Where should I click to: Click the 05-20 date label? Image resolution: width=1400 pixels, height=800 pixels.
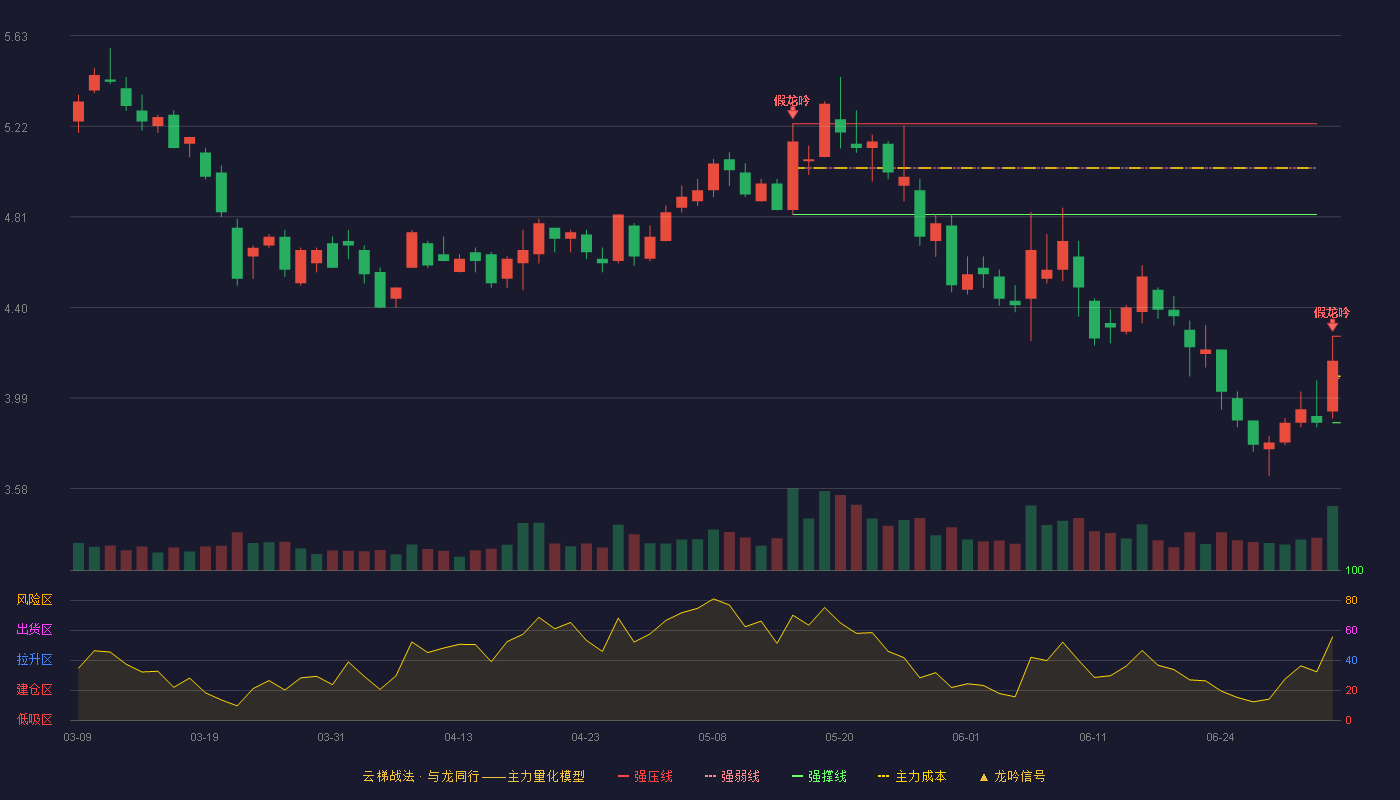click(839, 737)
